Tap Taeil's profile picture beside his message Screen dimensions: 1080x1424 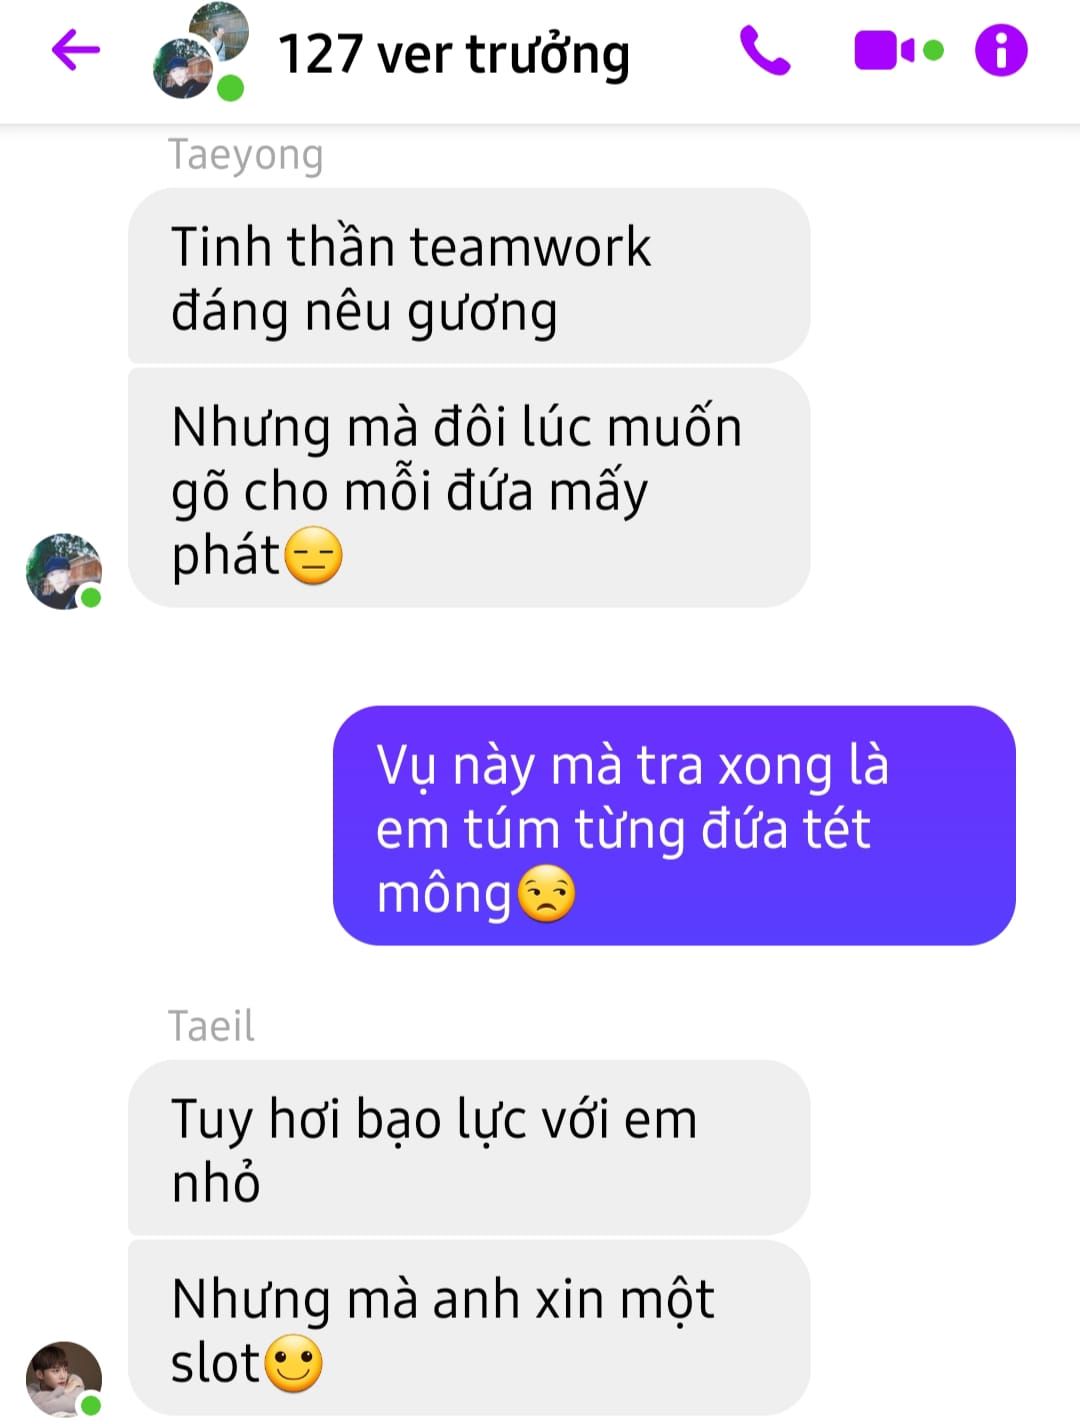(64, 1379)
